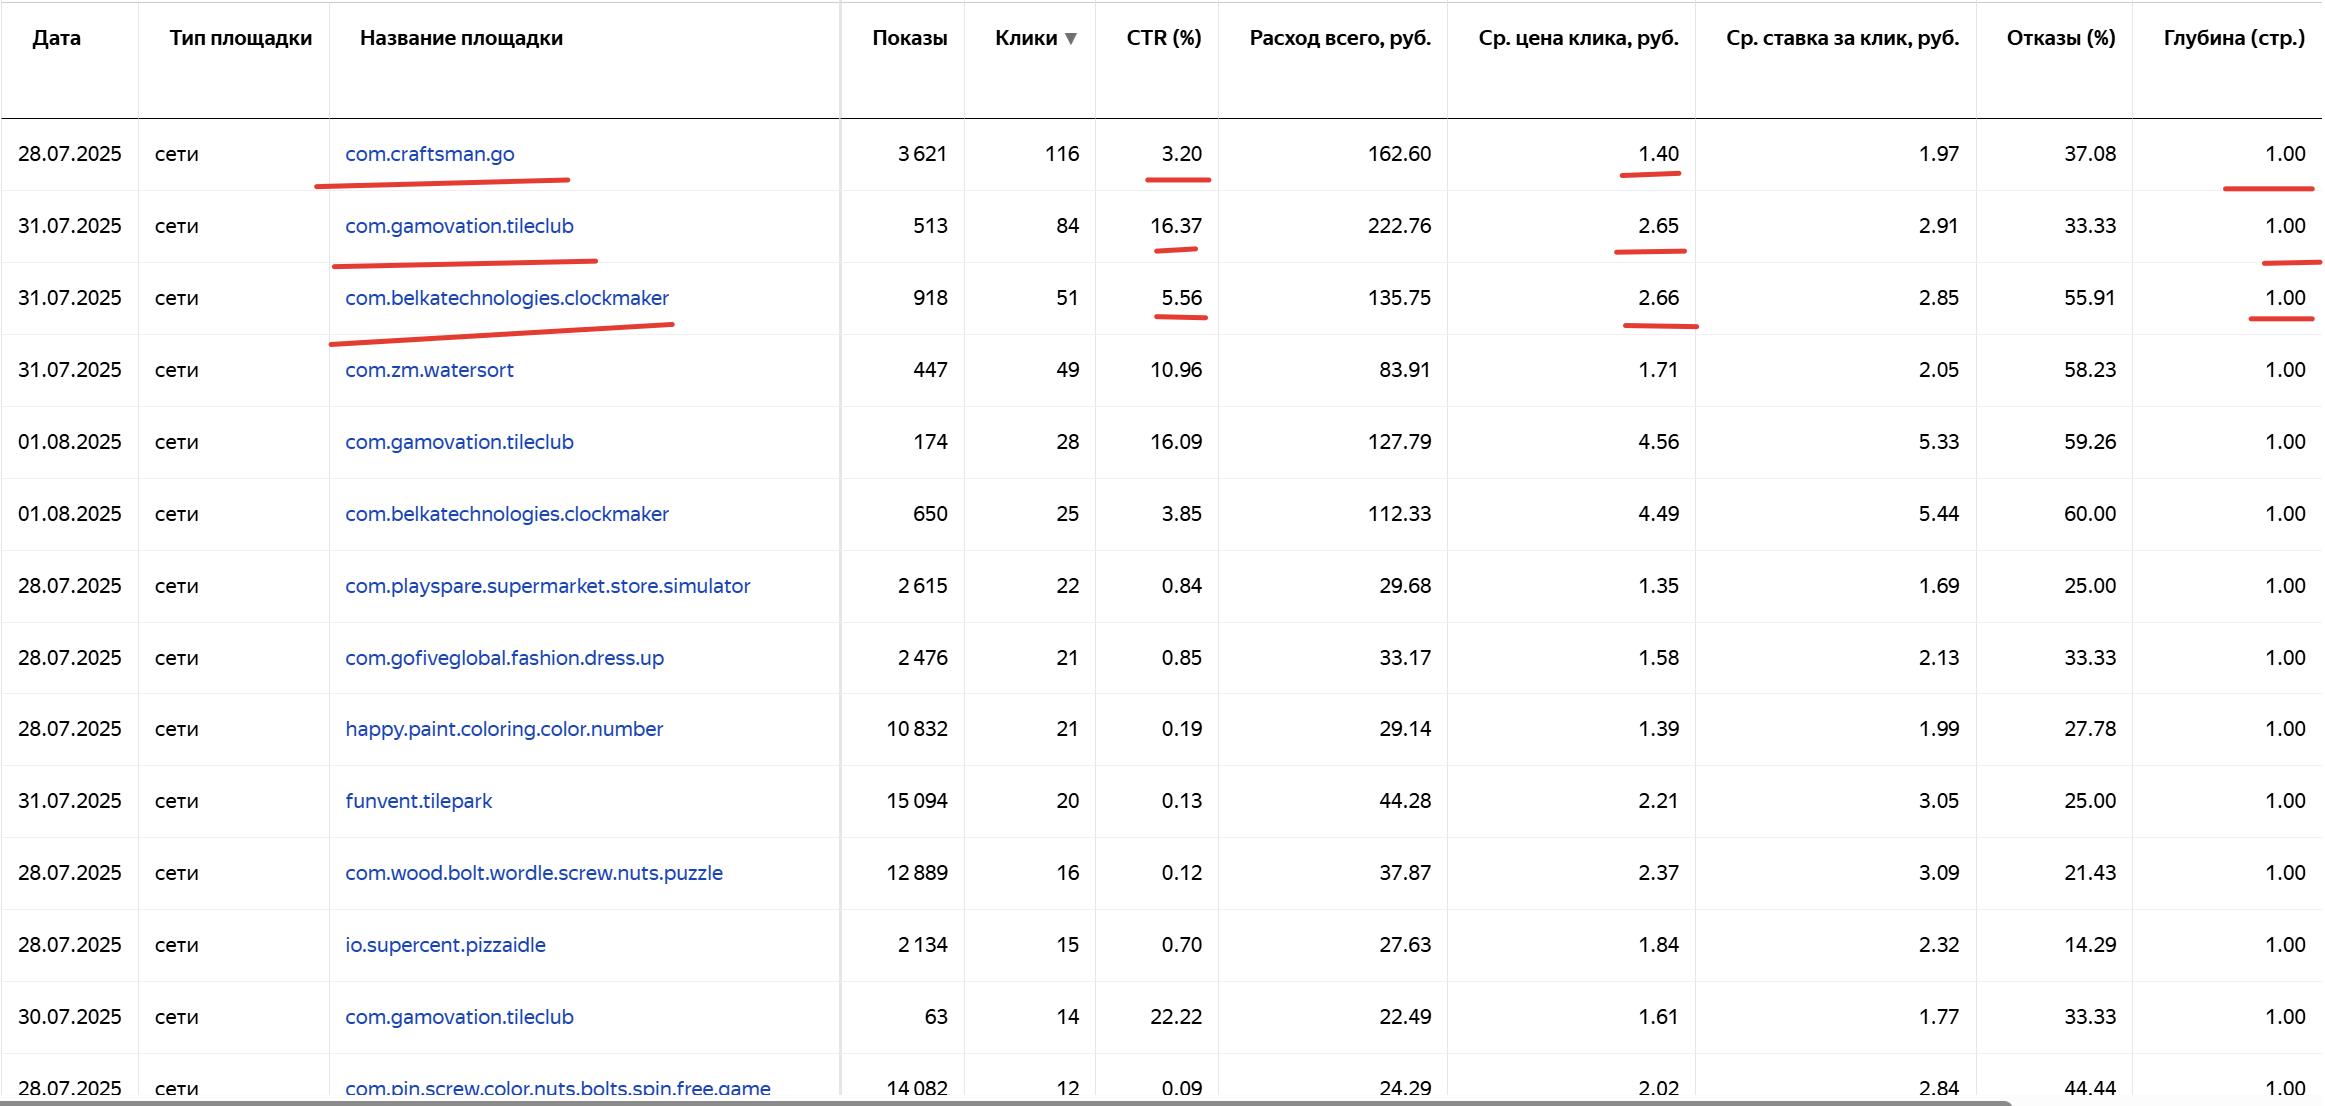Click the sort arrow next to Клики
The image size is (2325, 1106).
point(1071,39)
